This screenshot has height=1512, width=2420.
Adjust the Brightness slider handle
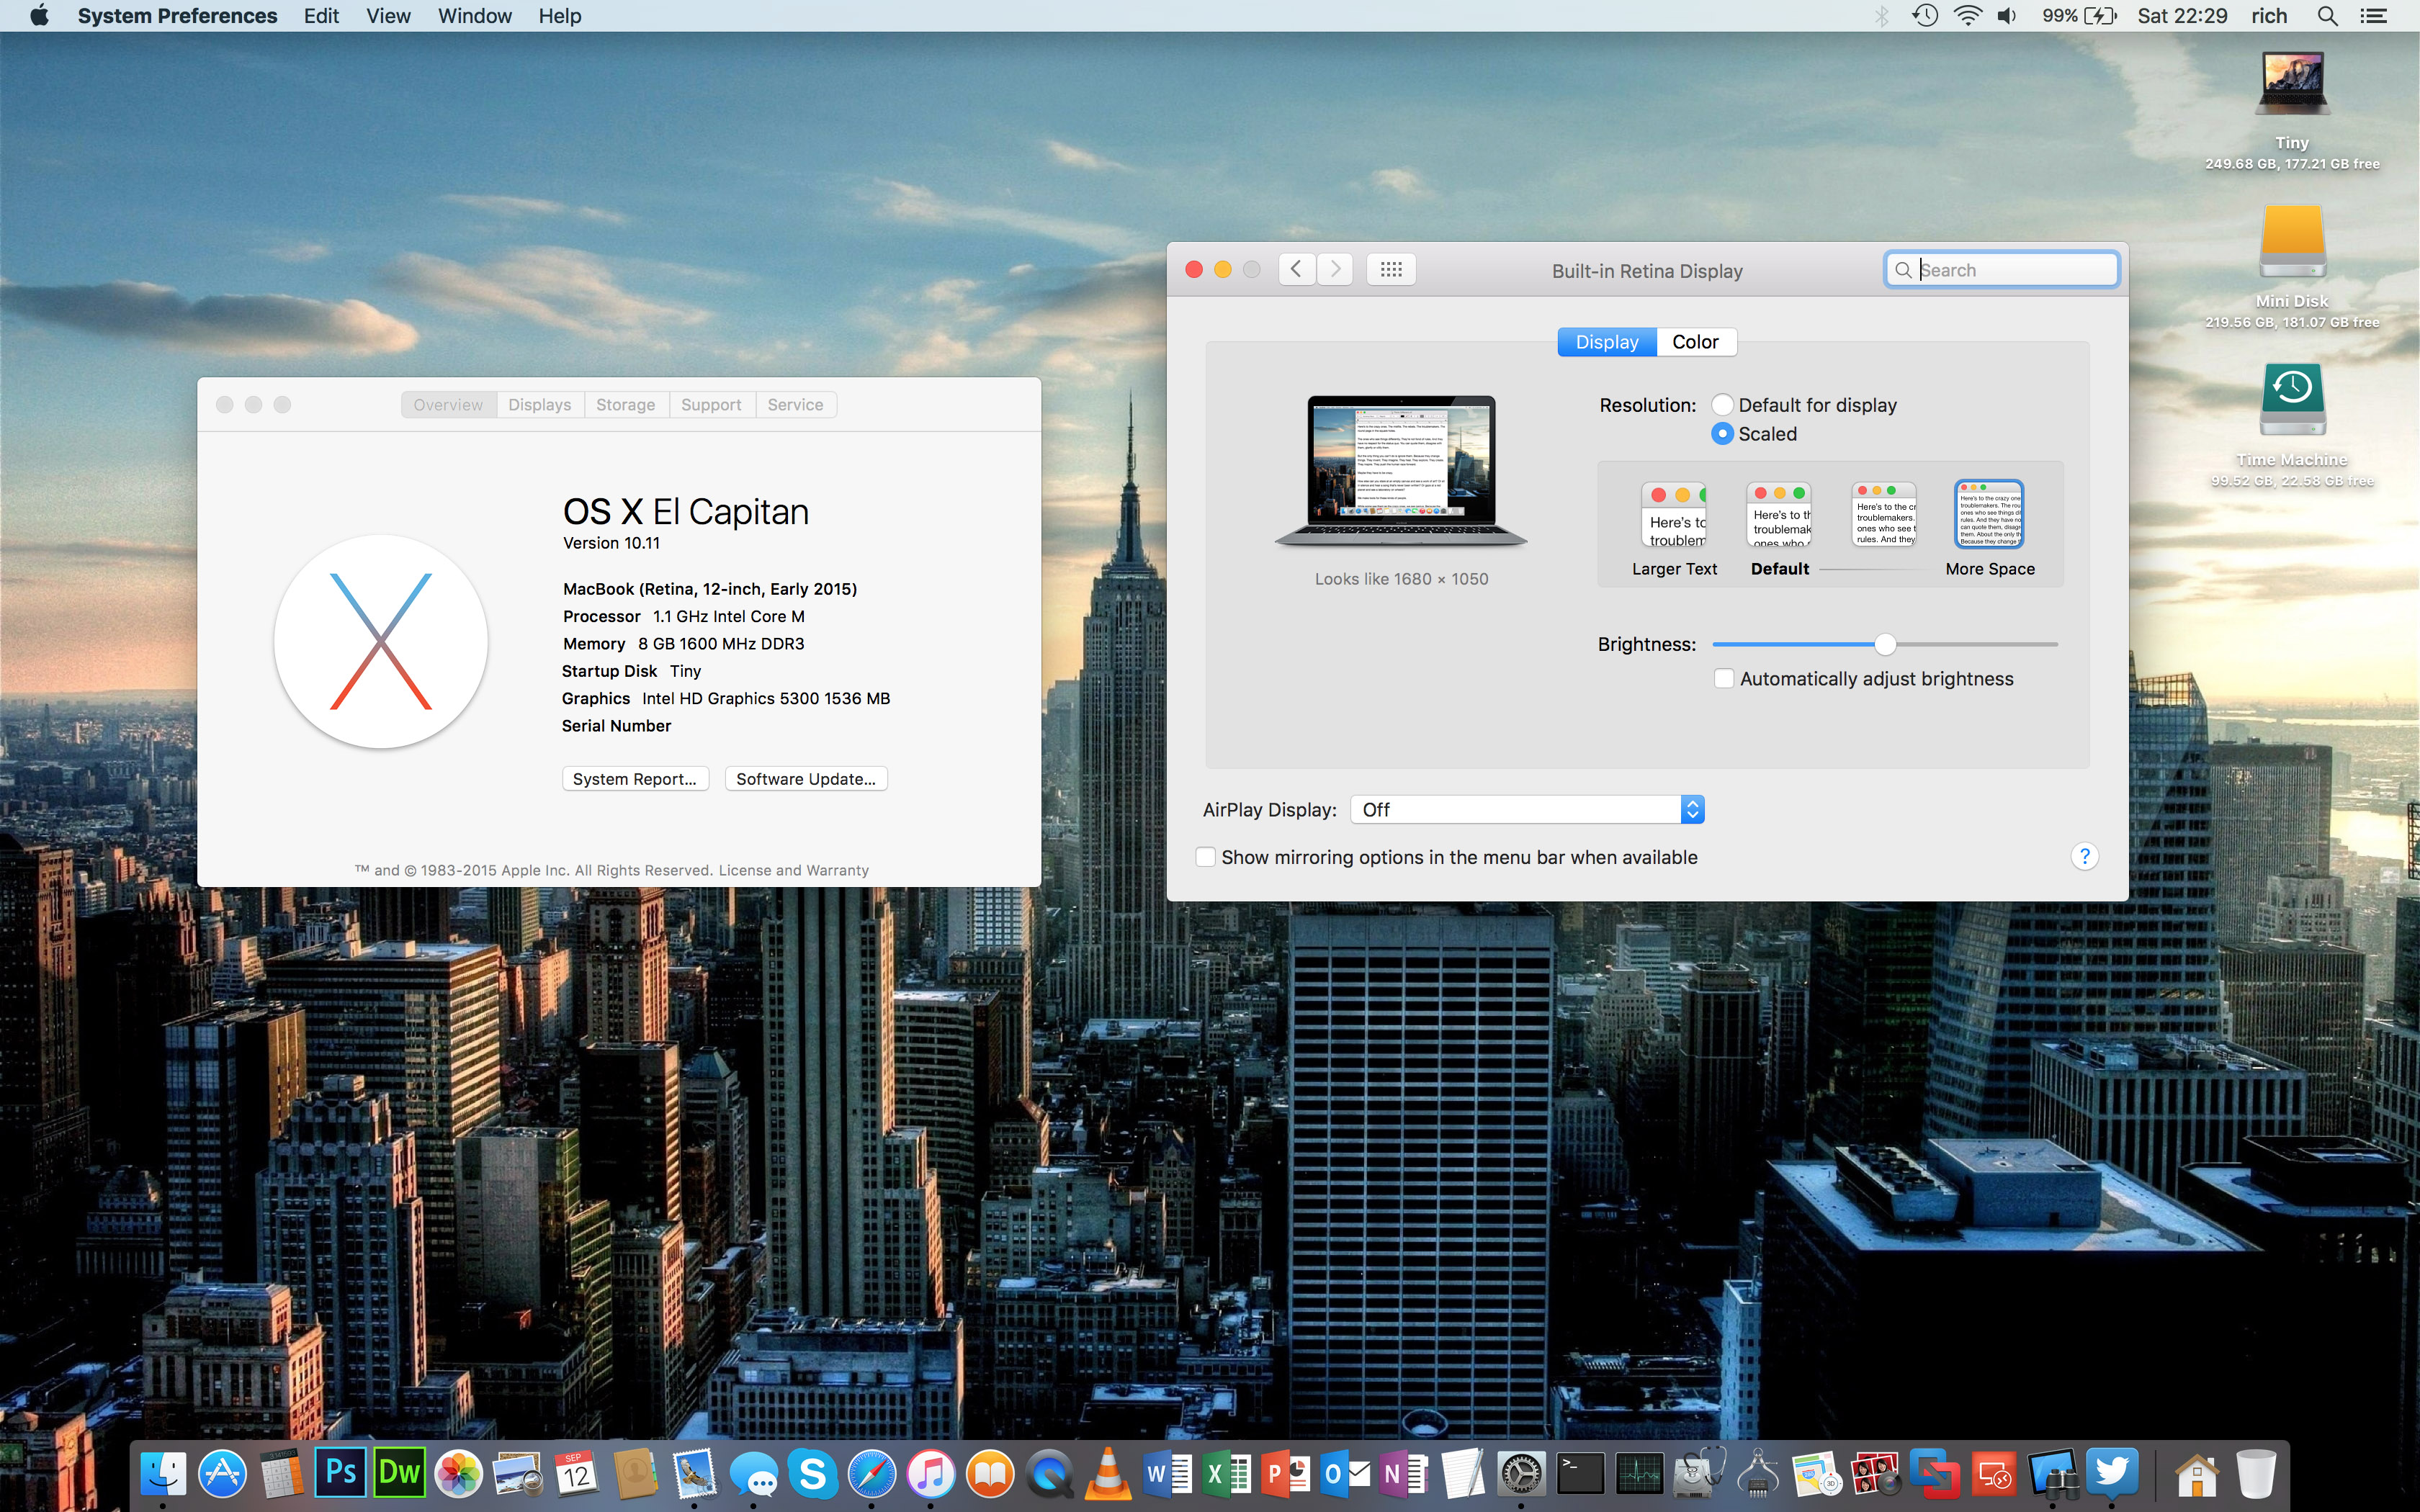tap(1884, 645)
